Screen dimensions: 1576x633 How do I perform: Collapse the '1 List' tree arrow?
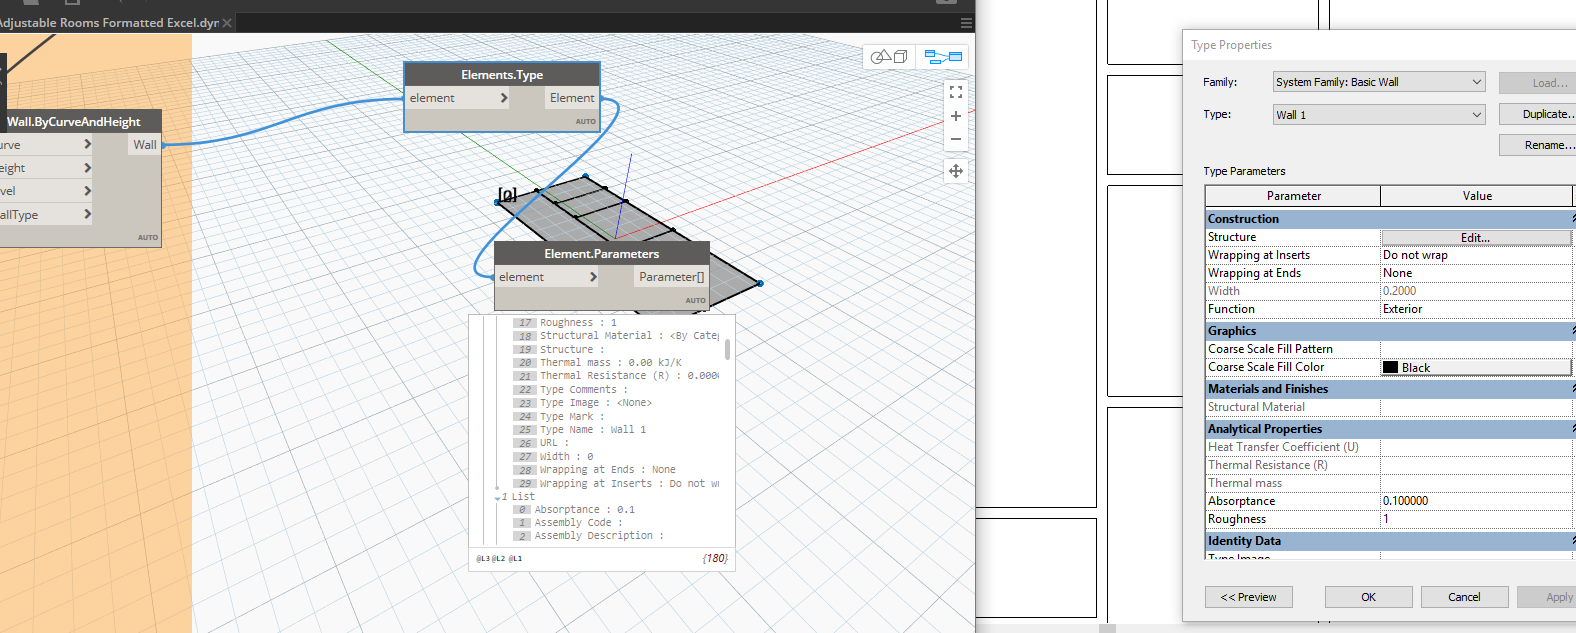click(497, 497)
